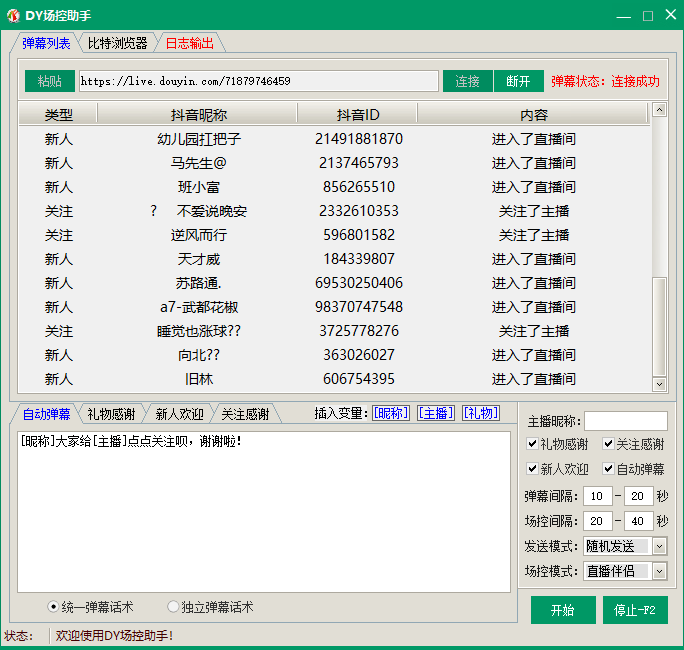The height and width of the screenshot is (650, 684).
Task: Click the 弹幕间隔 minimum field showing 10
Action: tap(598, 496)
